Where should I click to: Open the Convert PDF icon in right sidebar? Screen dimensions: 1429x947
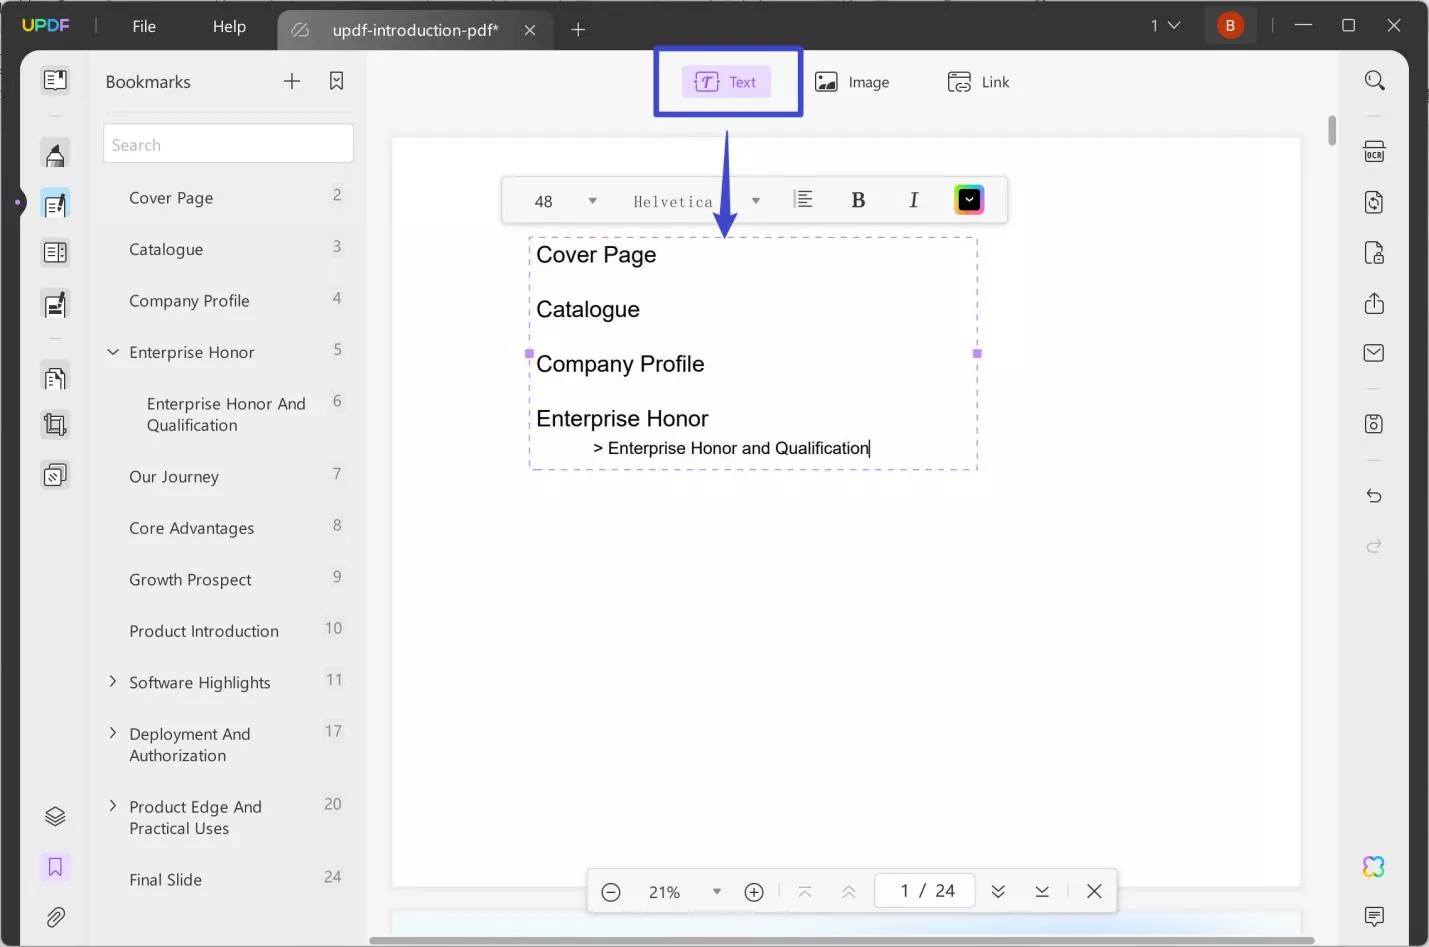[1374, 202]
